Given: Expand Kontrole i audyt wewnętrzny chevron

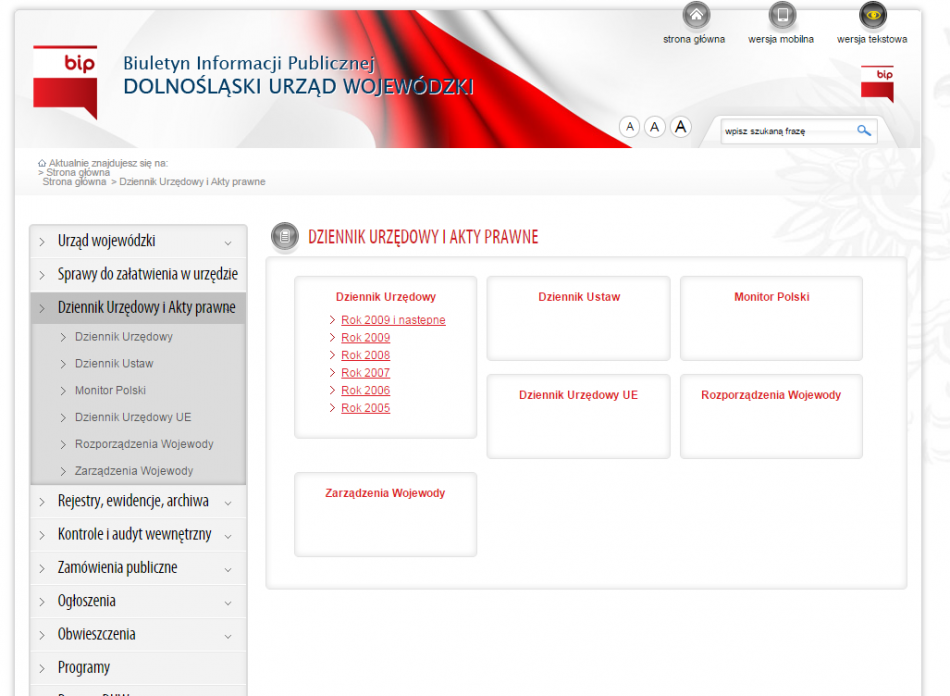Looking at the screenshot, I should (x=228, y=536).
